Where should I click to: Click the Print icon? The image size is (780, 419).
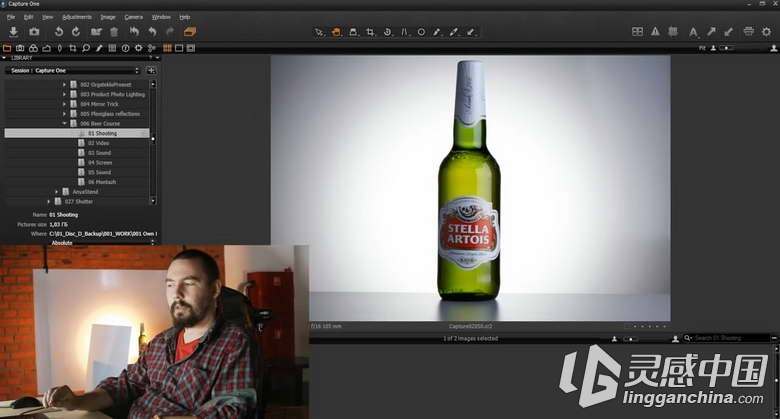pos(749,32)
